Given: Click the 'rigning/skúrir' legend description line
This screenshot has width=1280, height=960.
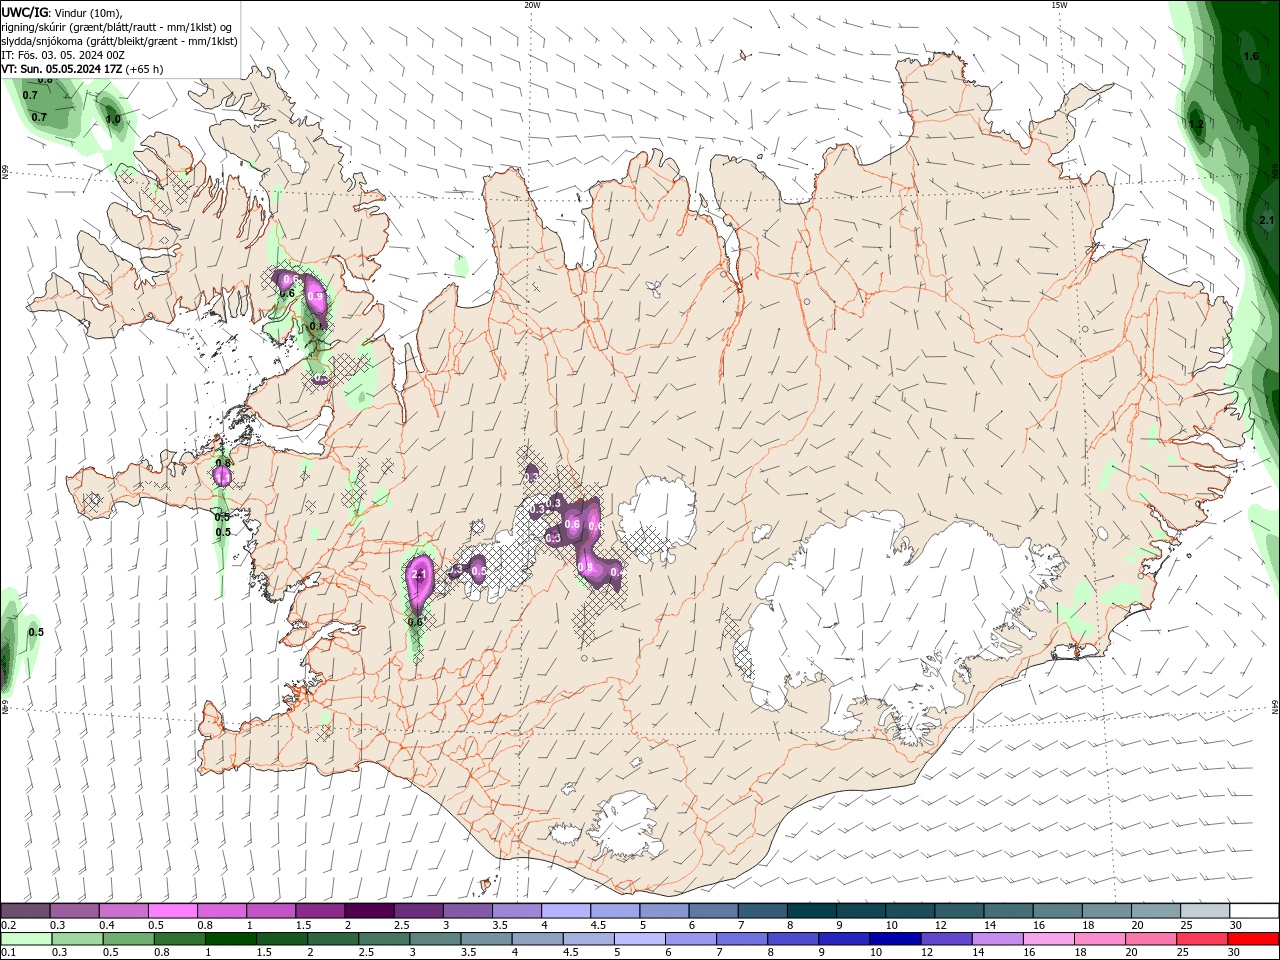Looking at the screenshot, I should (118, 27).
